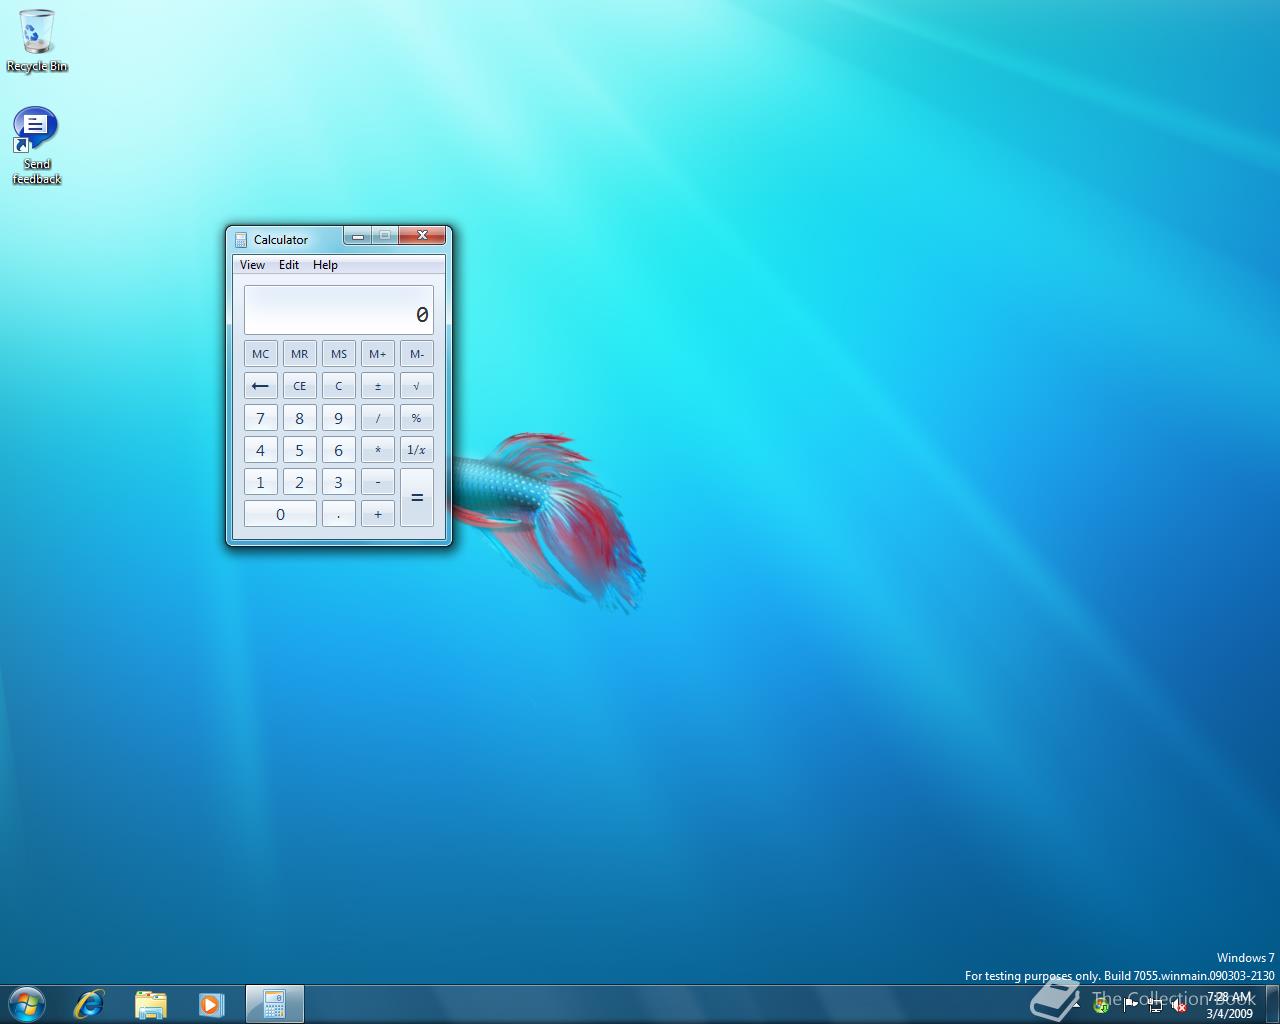
Task: Open the Edit menu in Calculator
Action: 289,265
